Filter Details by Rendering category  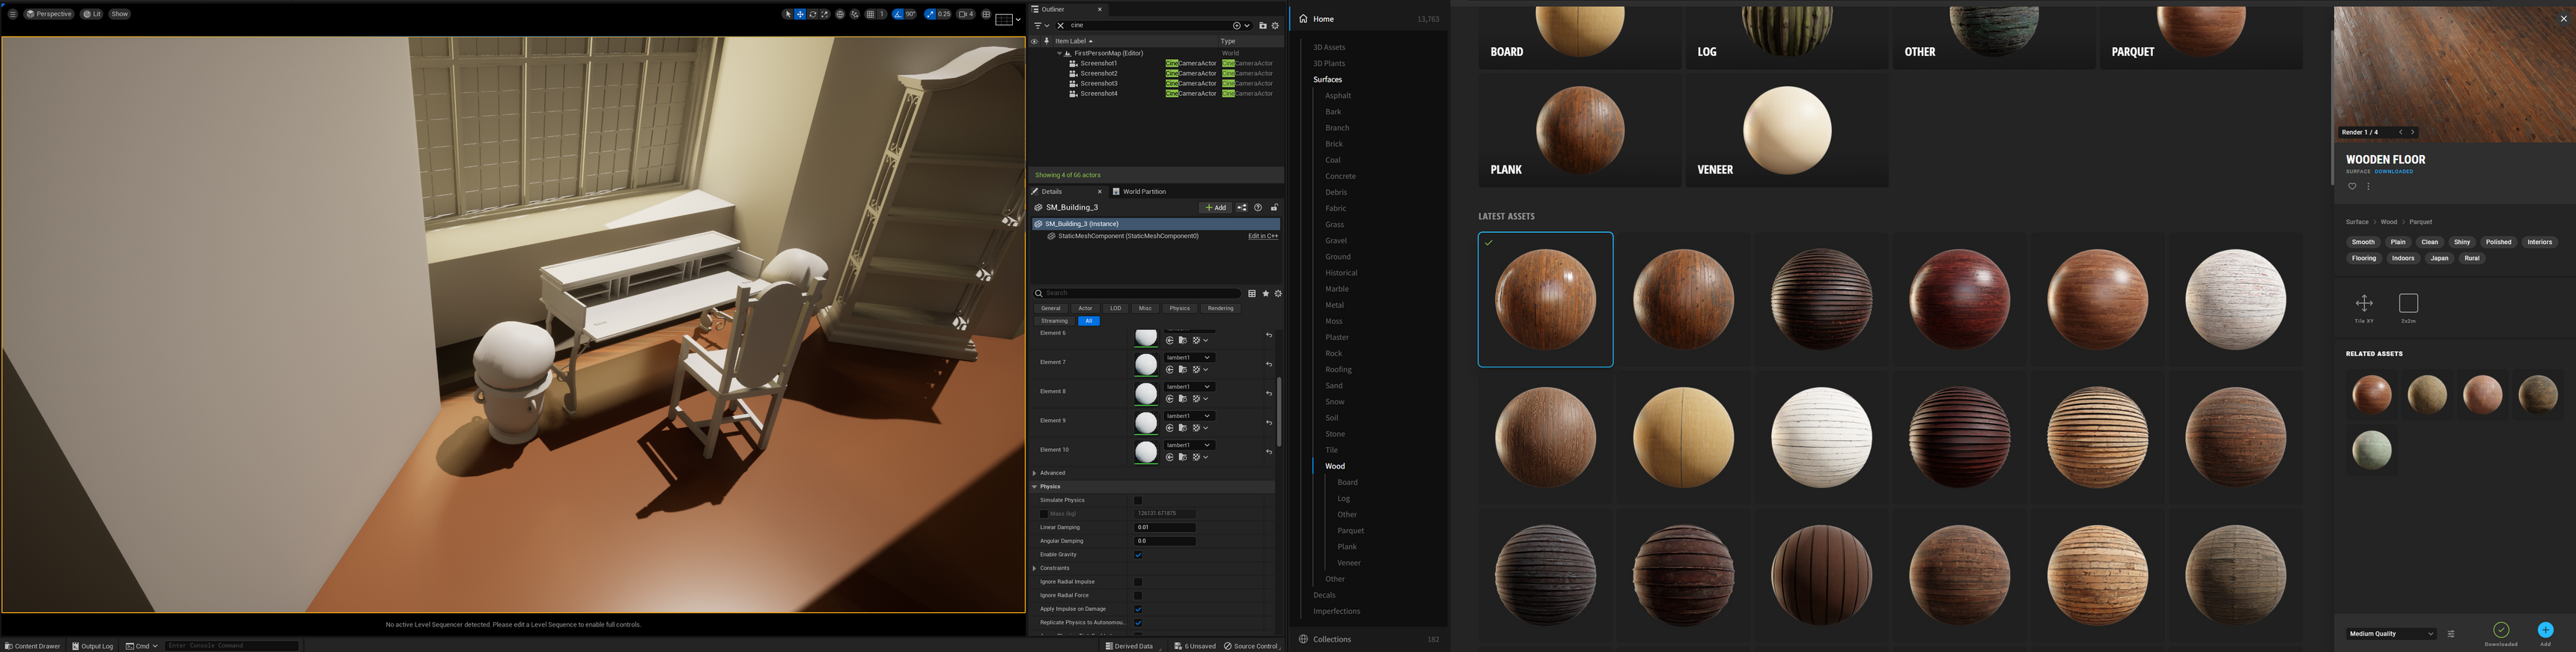coord(1221,308)
